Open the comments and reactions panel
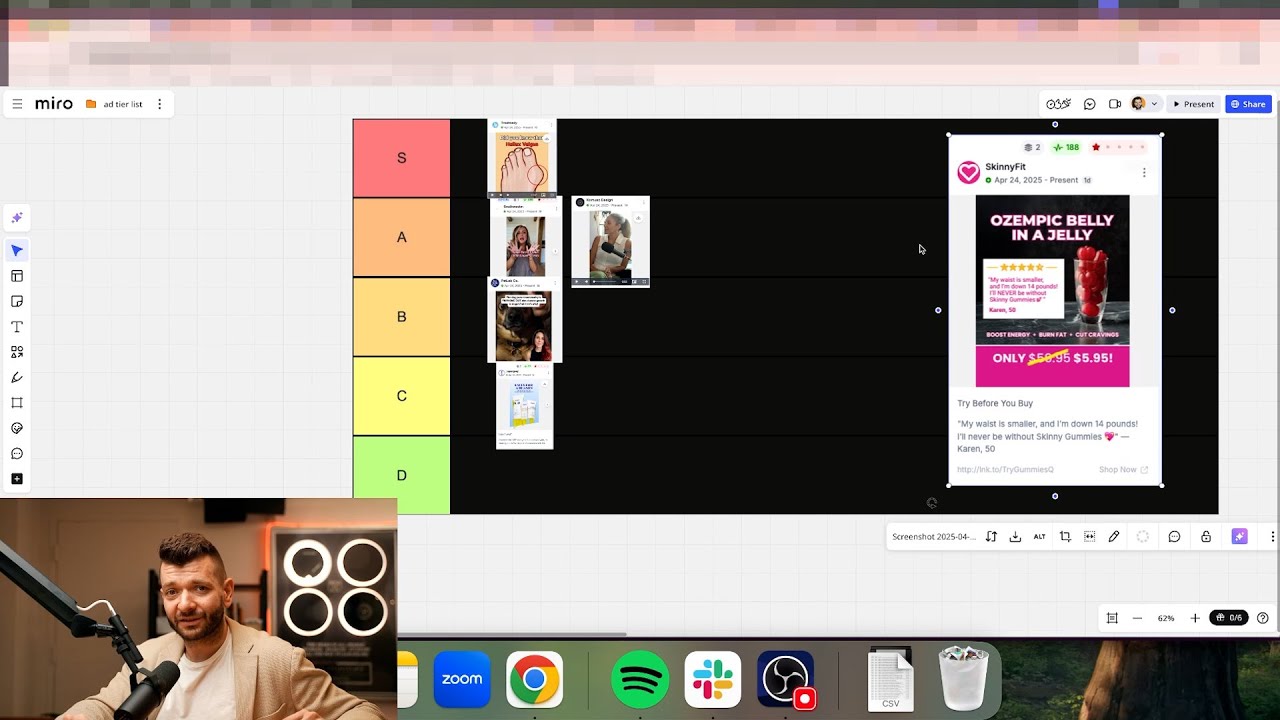The image size is (1280, 720). (x=1090, y=104)
